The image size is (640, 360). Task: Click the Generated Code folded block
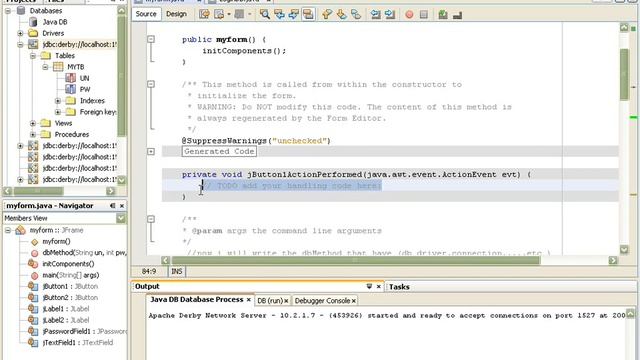[x=219, y=151]
